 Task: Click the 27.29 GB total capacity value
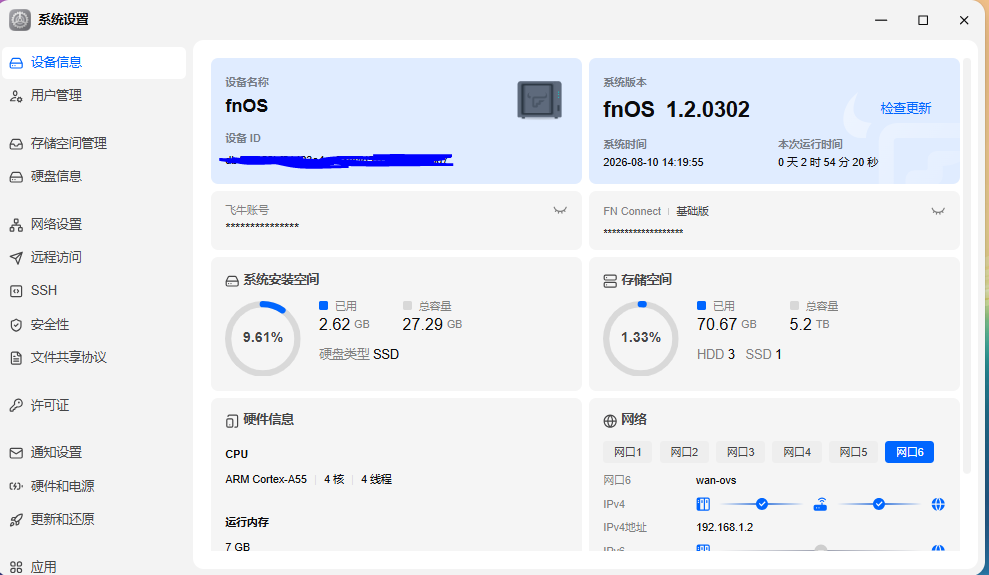point(432,324)
